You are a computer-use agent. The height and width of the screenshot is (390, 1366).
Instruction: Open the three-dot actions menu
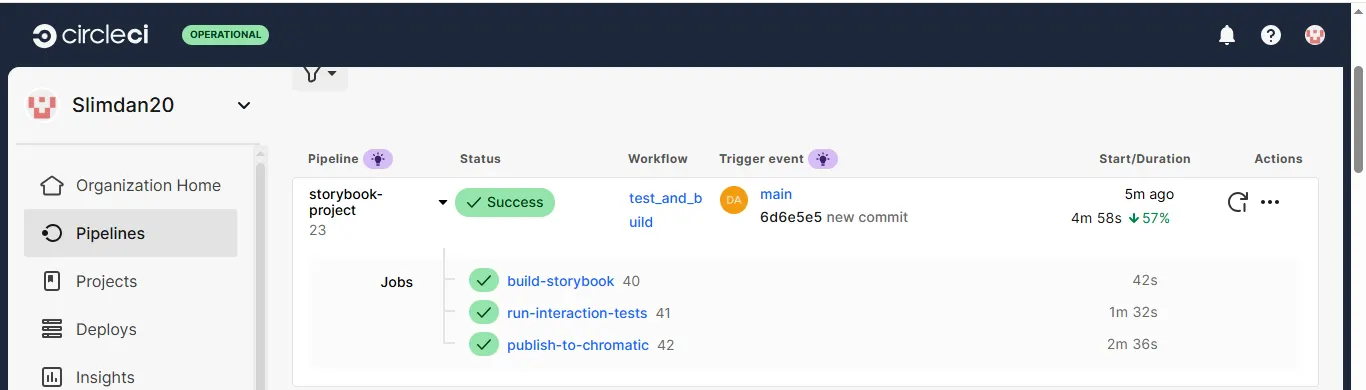point(1270,202)
